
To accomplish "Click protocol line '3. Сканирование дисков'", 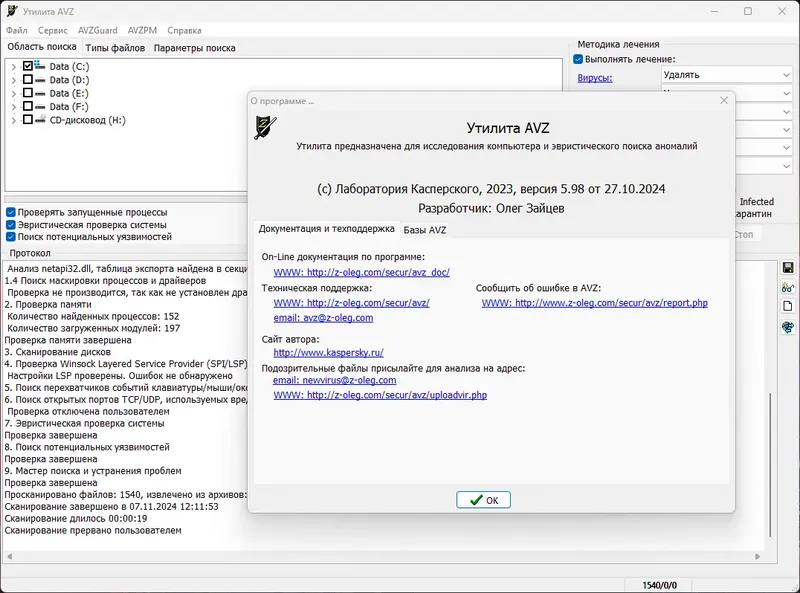I will click(x=58, y=352).
